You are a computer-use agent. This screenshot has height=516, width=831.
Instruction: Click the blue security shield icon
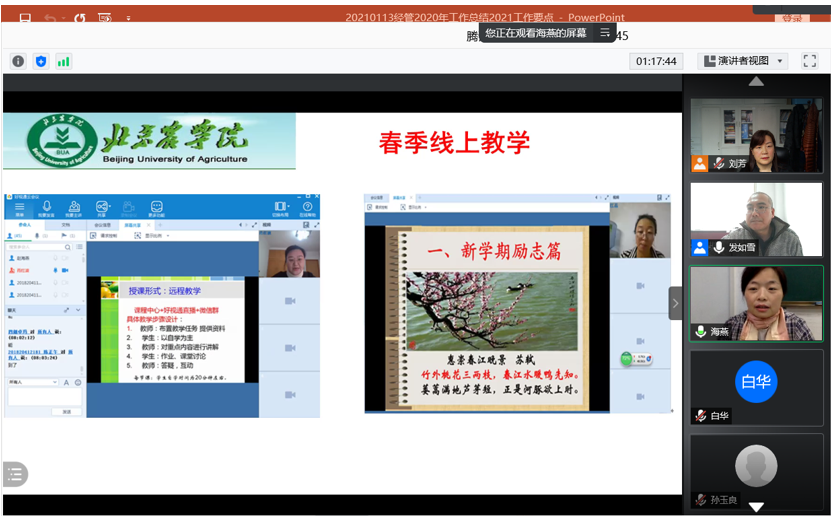tap(41, 61)
